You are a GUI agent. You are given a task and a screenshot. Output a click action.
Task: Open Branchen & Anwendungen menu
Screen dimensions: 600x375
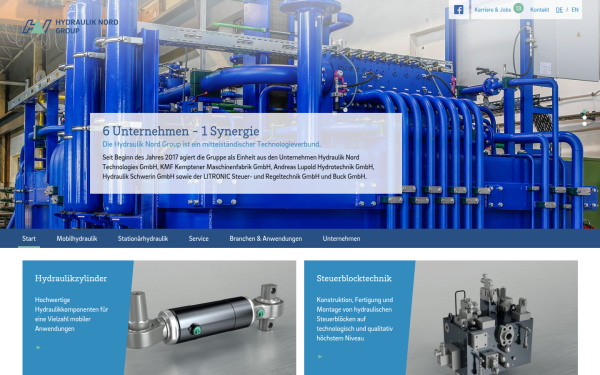[266, 238]
